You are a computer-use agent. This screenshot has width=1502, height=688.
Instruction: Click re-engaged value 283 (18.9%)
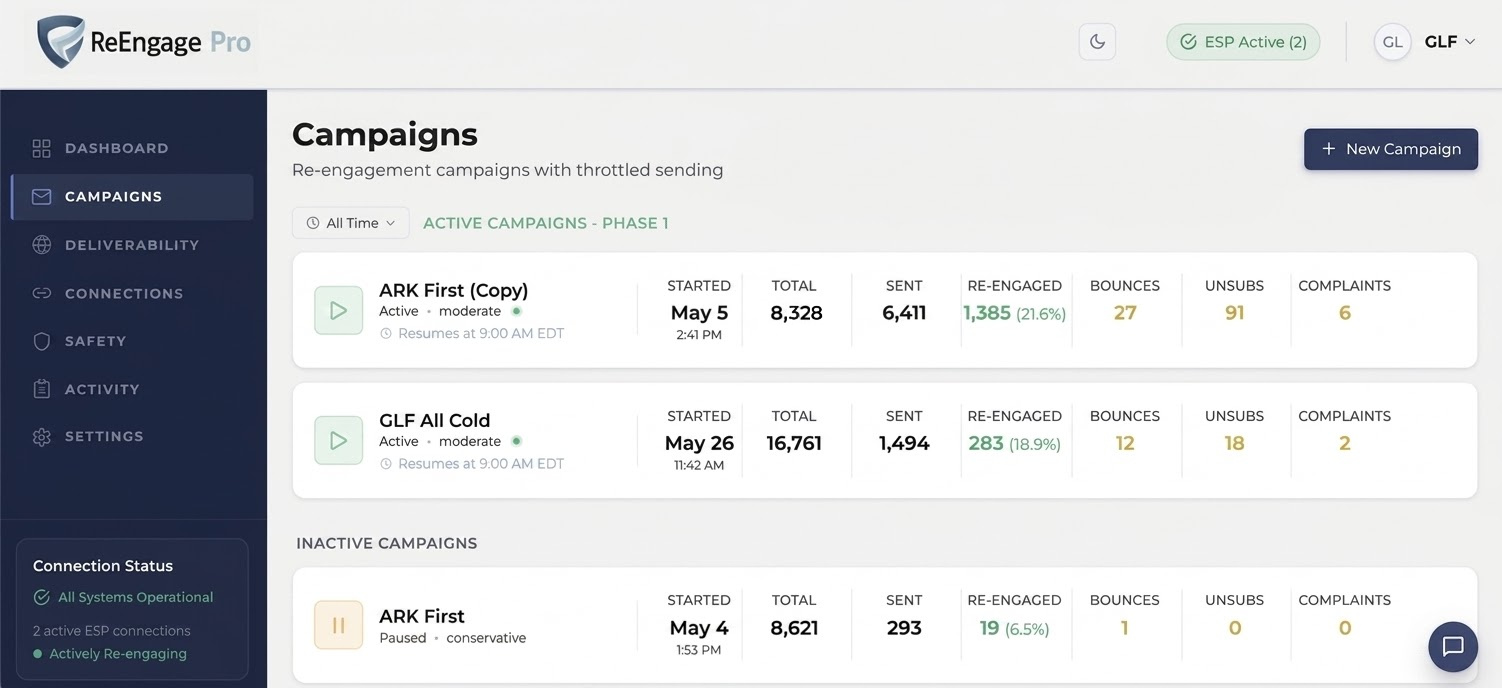(1014, 443)
